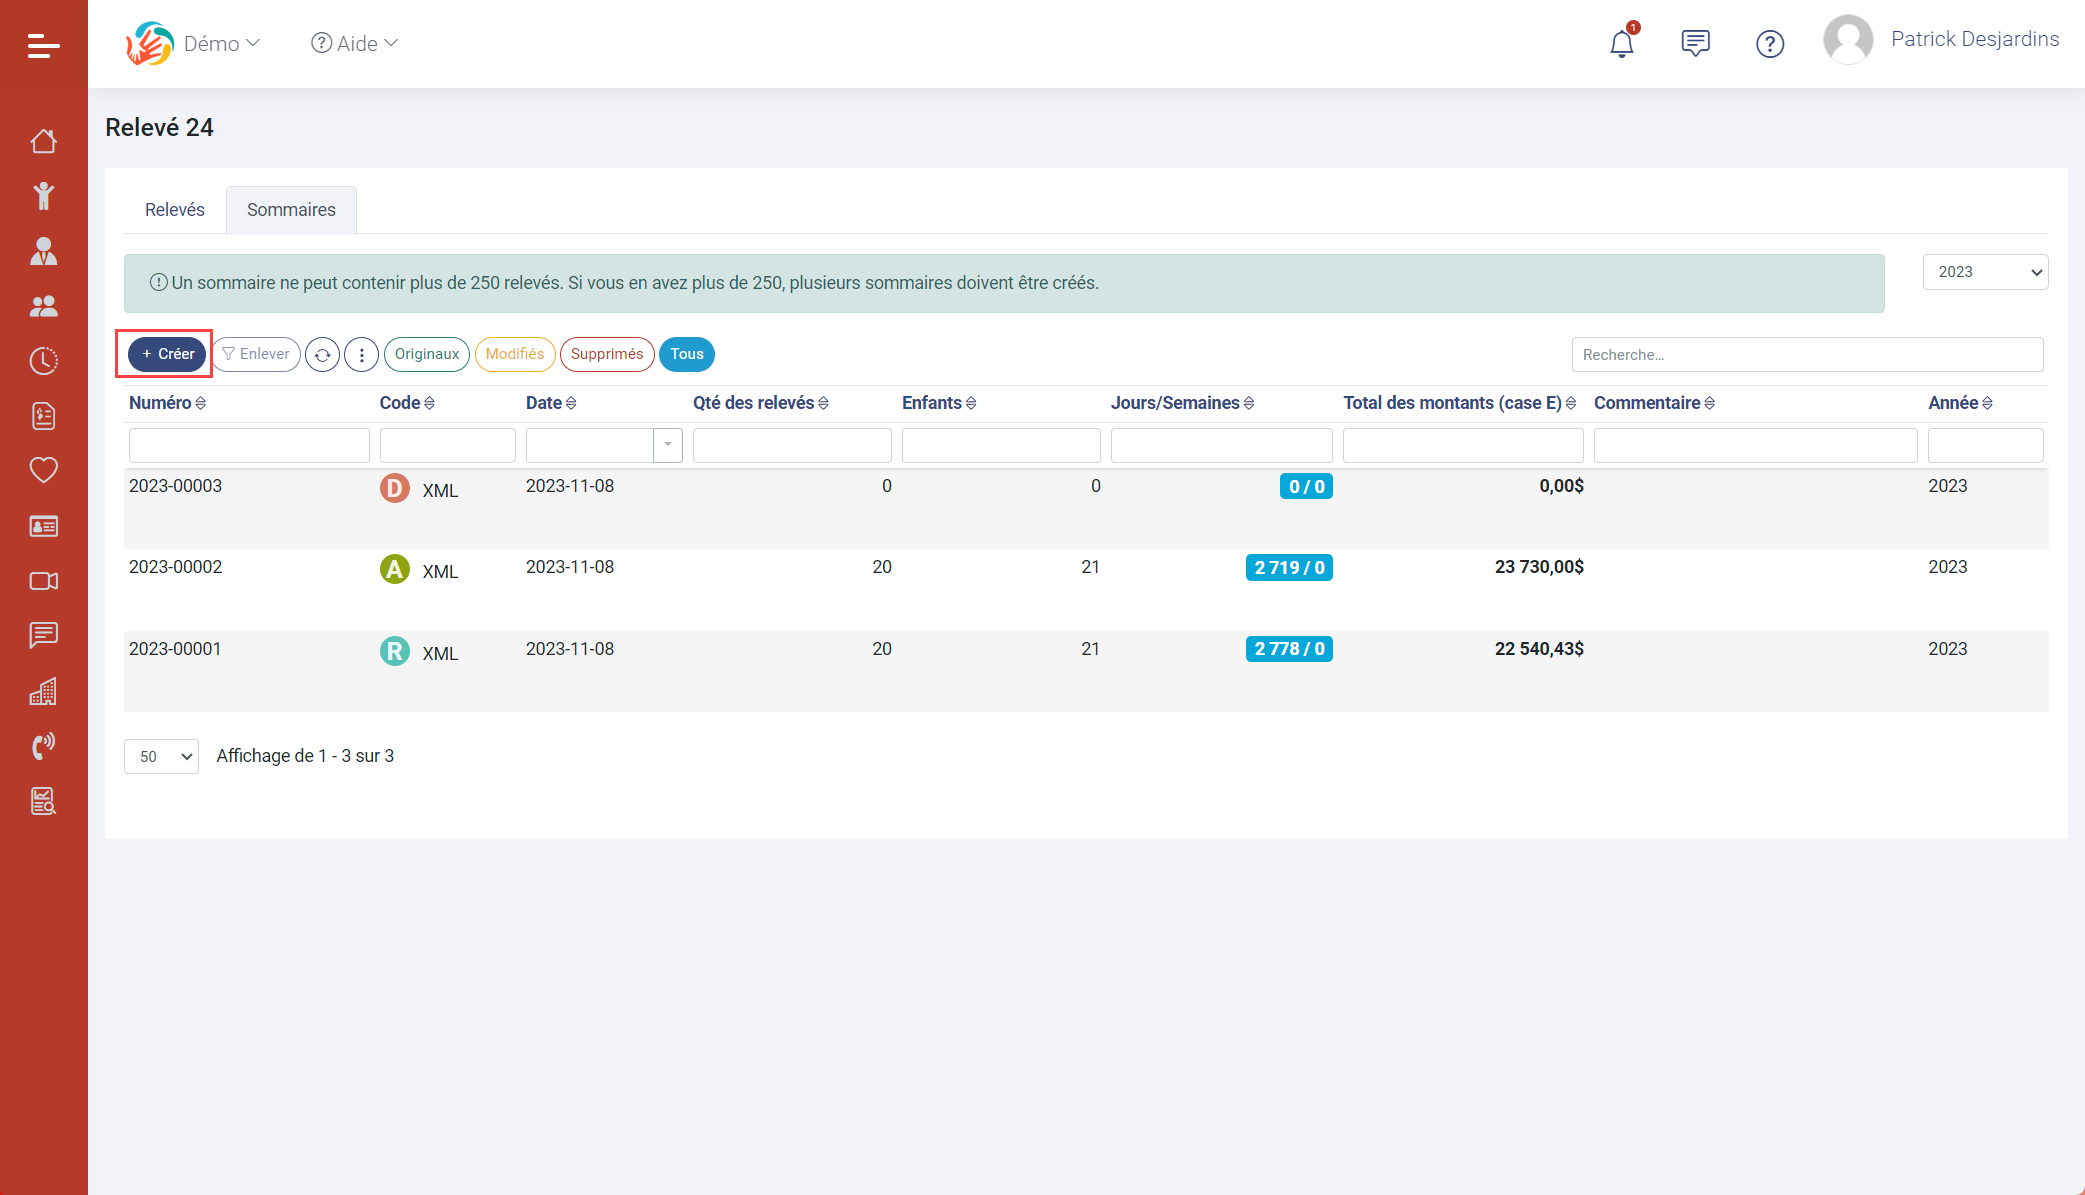Expand the 50 page size dropdown
Viewport: 2085px width, 1195px height.
click(x=161, y=757)
